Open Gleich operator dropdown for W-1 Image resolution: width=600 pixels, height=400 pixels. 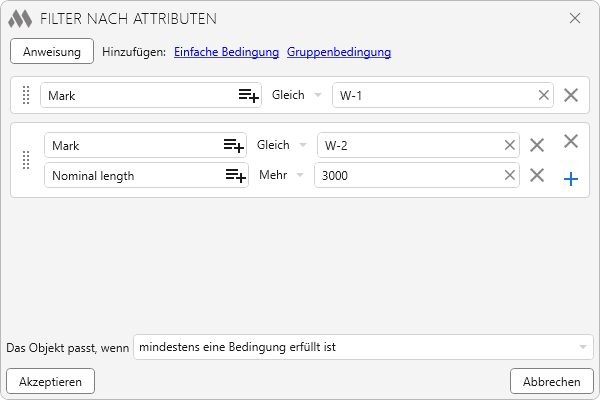(x=297, y=95)
